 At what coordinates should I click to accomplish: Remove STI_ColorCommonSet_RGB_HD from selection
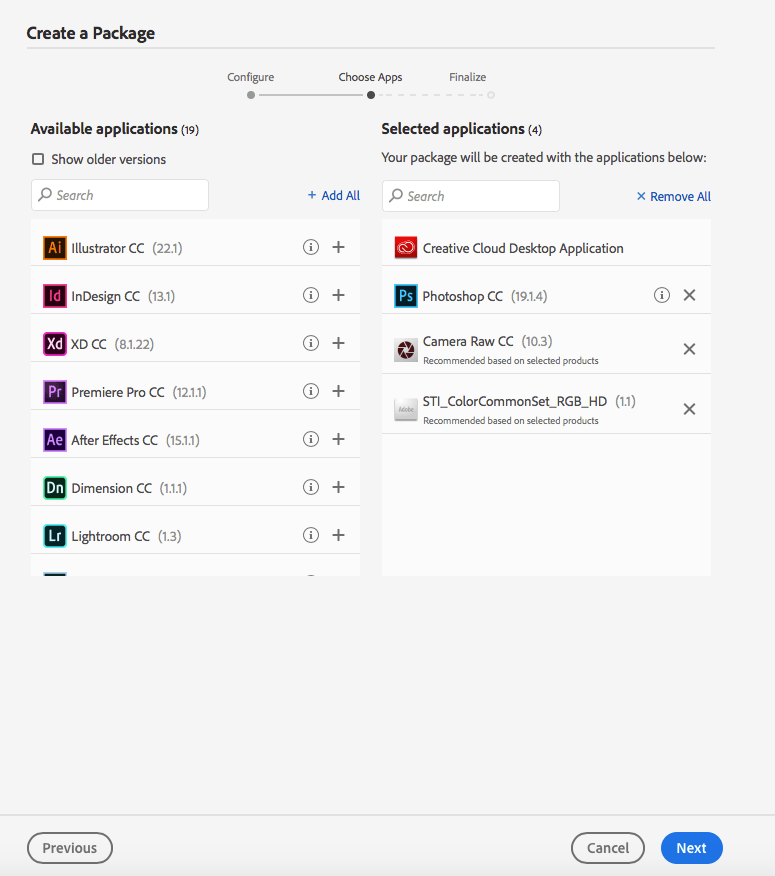click(690, 409)
